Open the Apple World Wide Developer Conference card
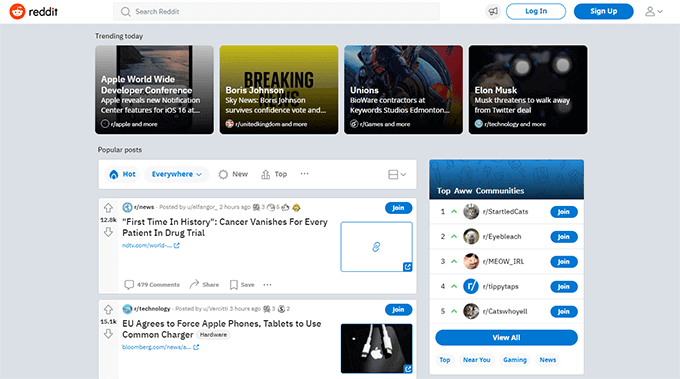Viewport: 680px width, 379px height. [x=154, y=90]
